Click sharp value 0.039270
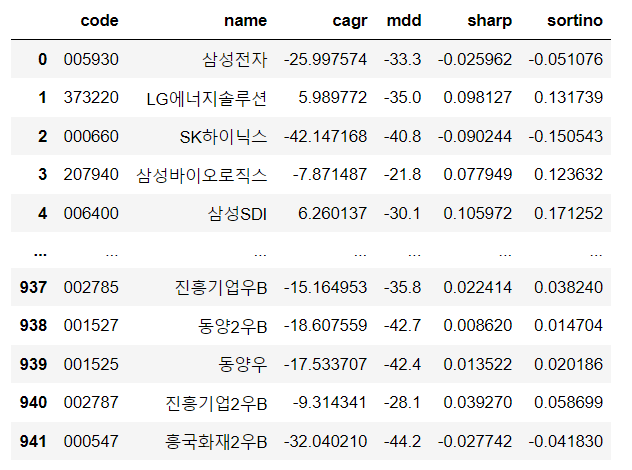 tap(478, 402)
